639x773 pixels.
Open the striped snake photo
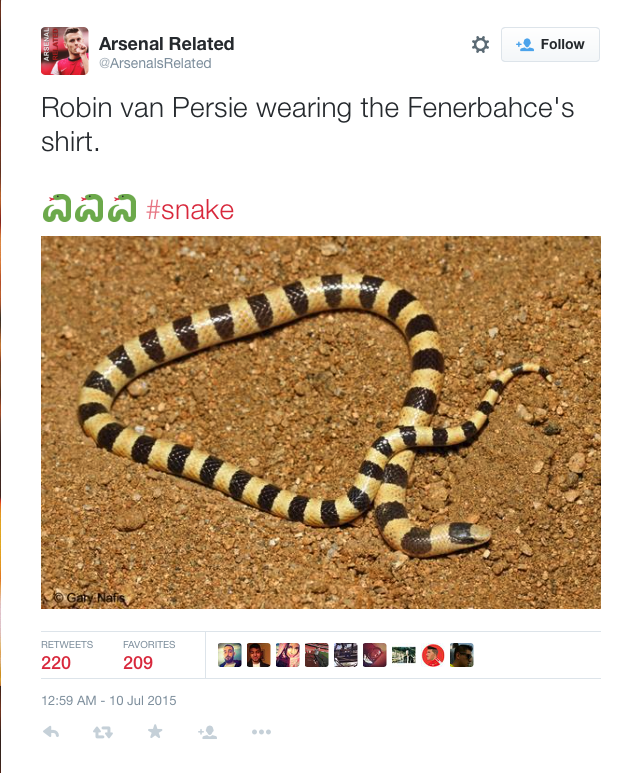[320, 422]
